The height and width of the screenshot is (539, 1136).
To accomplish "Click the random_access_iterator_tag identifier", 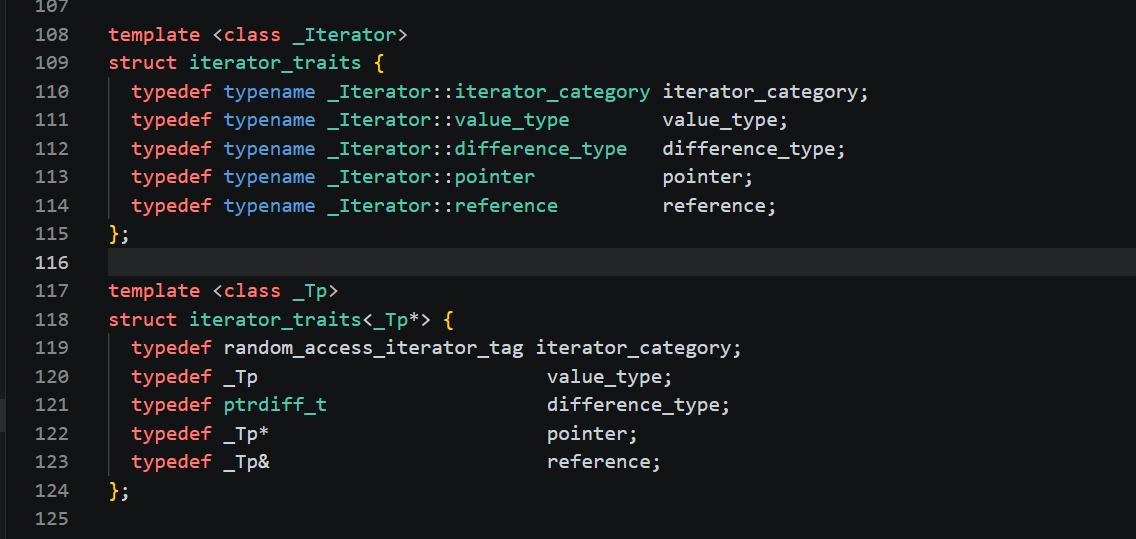I will click(x=373, y=348).
